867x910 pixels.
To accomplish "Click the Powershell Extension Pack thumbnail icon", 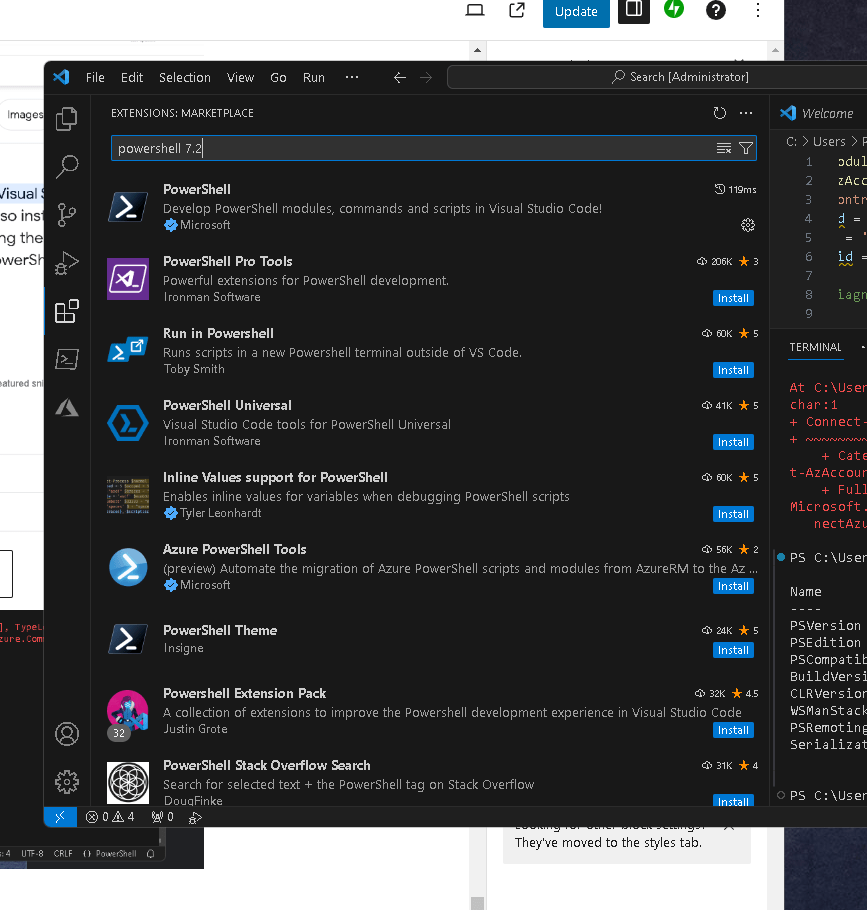I will pos(128,711).
